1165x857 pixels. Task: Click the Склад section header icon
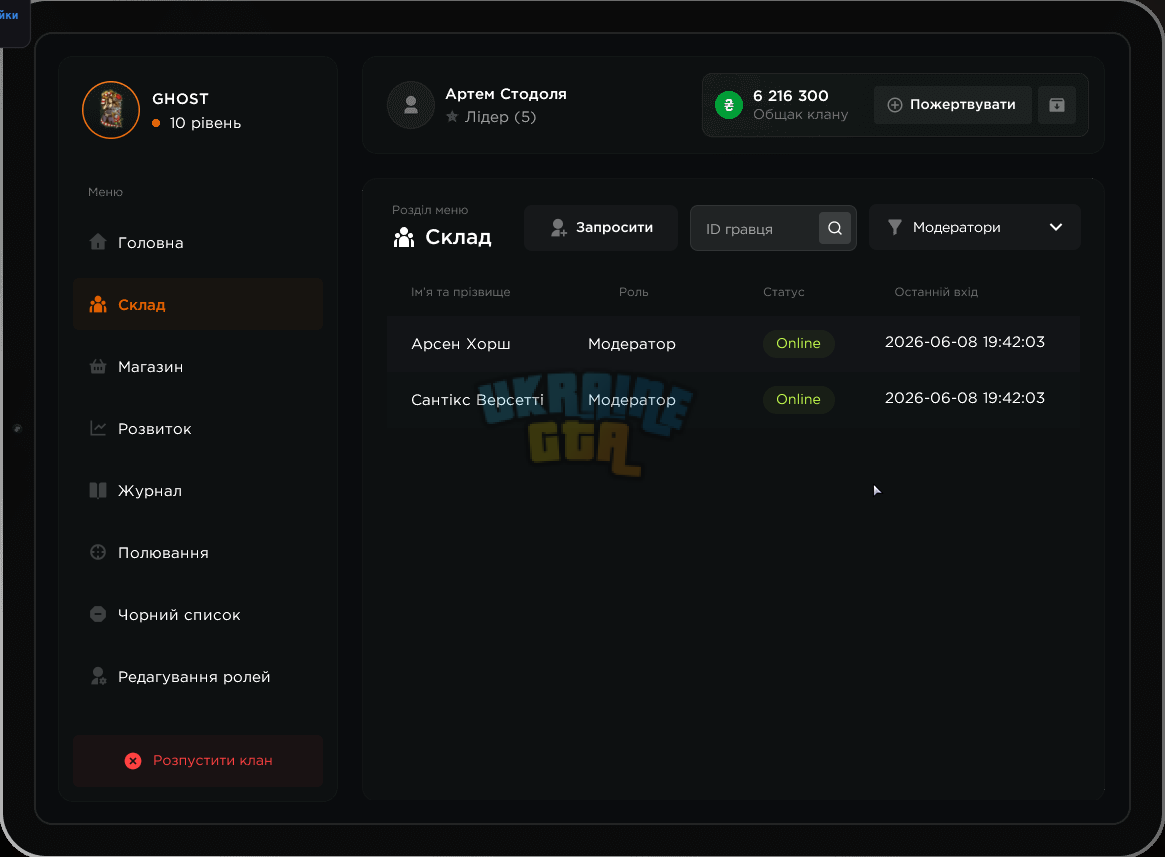404,238
